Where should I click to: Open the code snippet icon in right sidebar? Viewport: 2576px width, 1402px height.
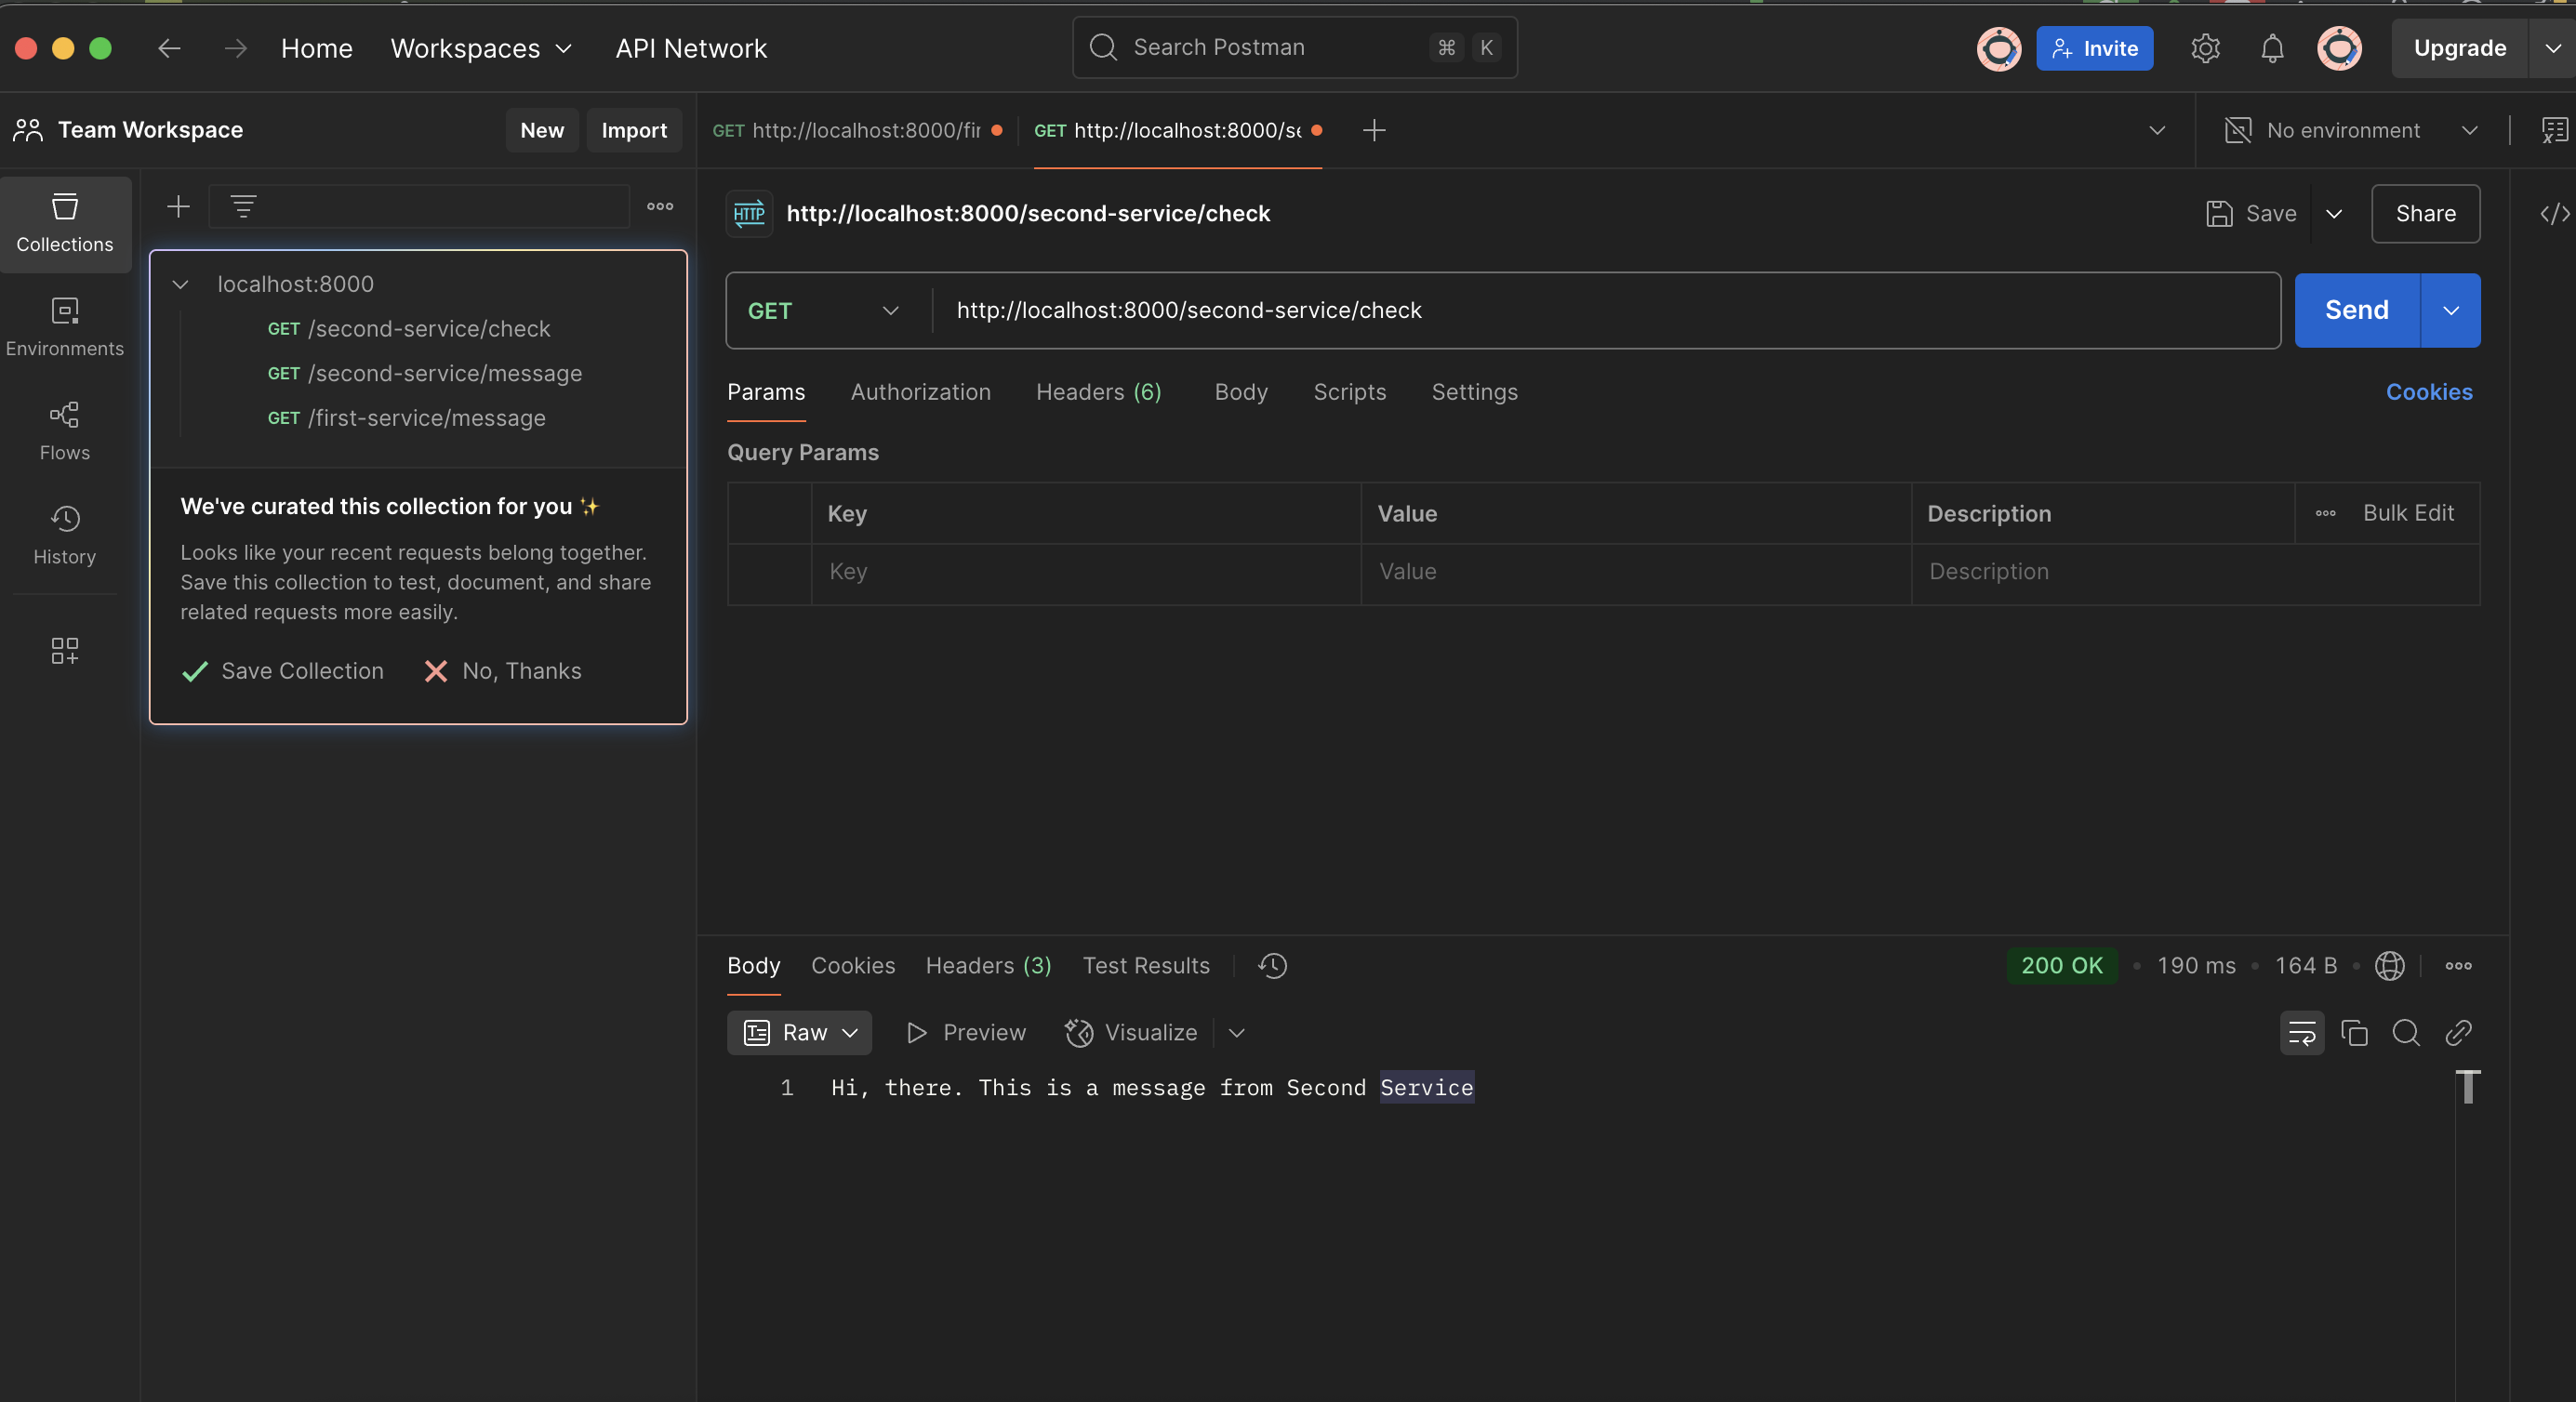coord(2554,214)
